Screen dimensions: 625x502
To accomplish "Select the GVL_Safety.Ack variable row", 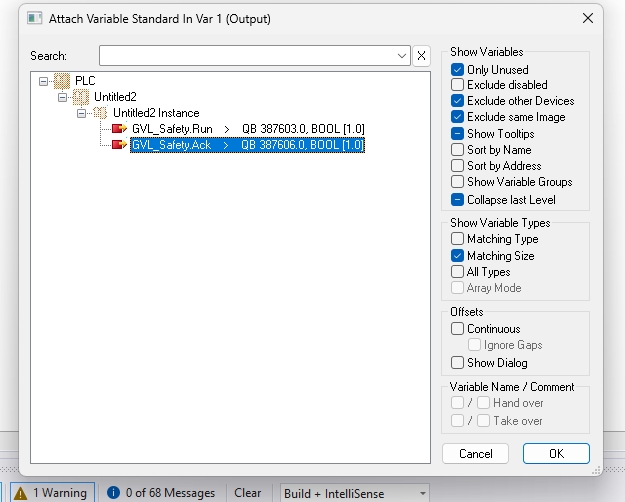I will pos(248,145).
